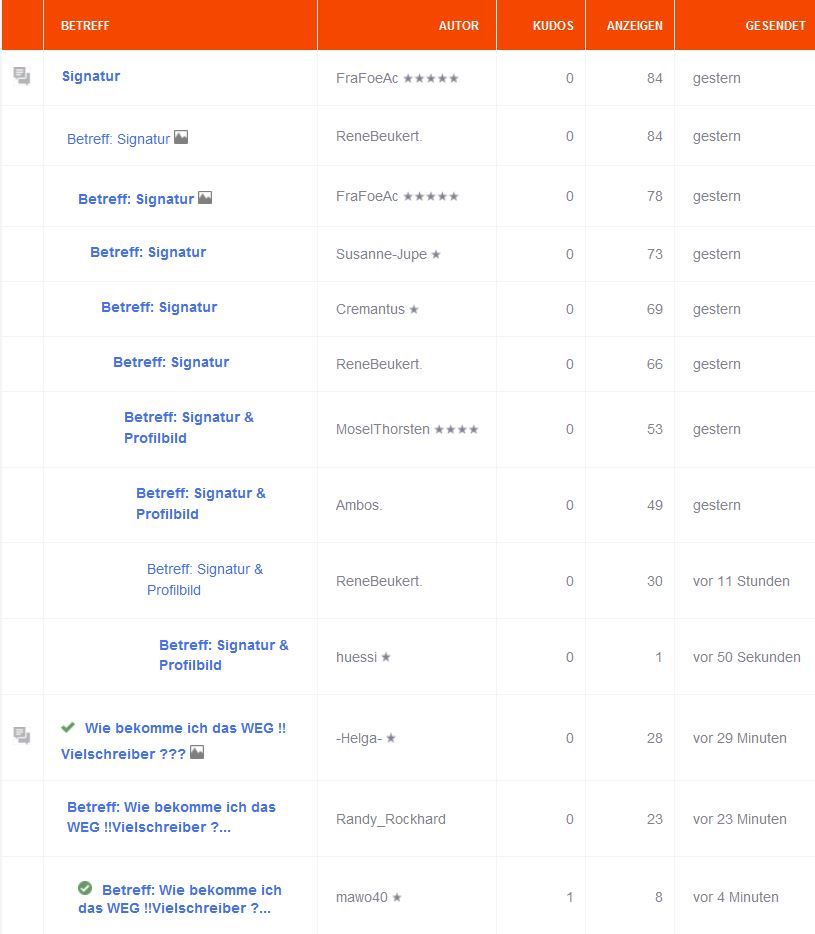This screenshot has width=815, height=934.
Task: Click accepted solution badge on mawo40's reply
Action: [85, 888]
